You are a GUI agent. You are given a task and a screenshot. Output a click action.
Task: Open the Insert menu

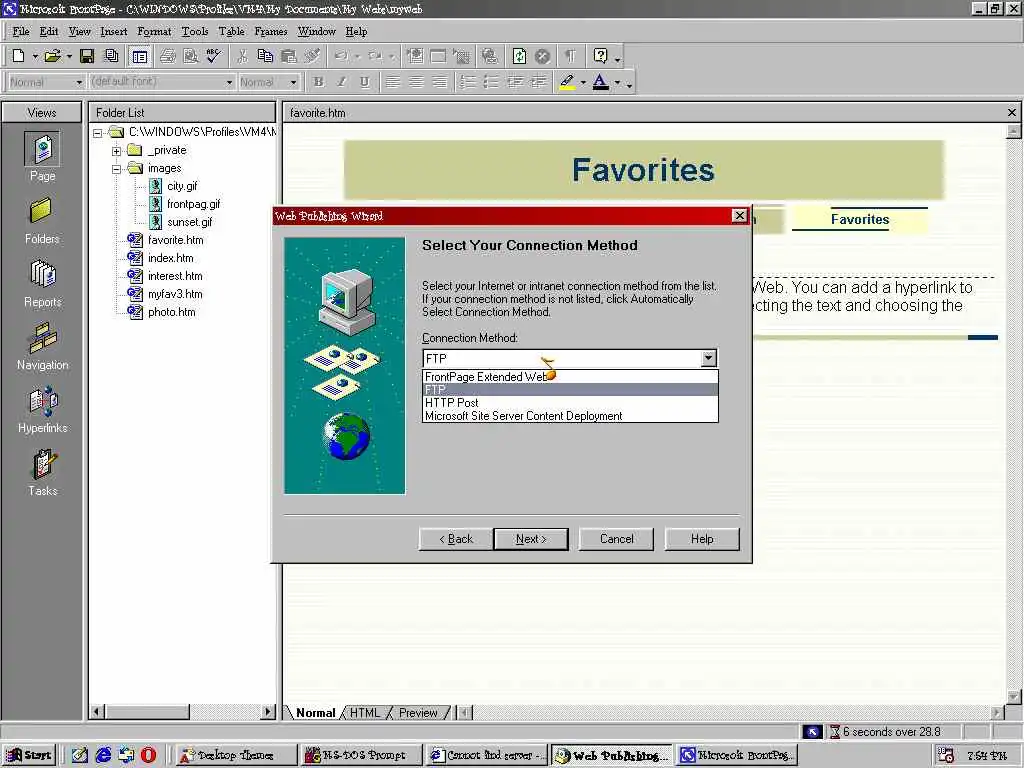(114, 31)
